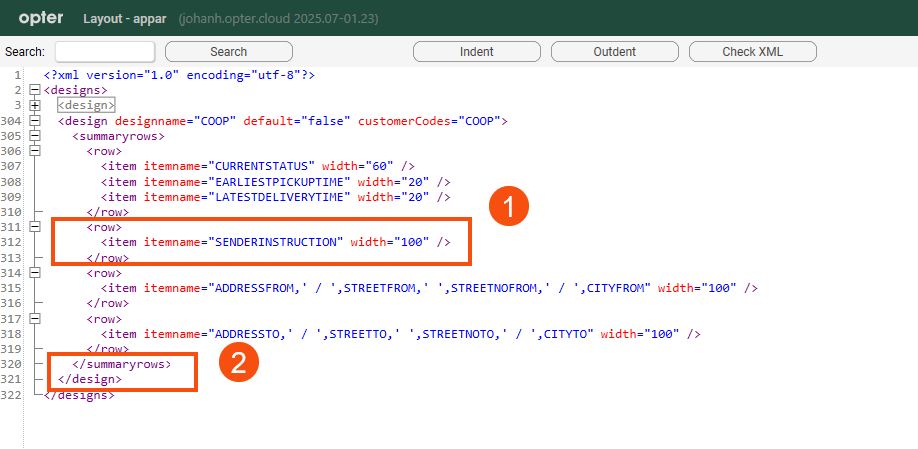Click line number 322 in gutter
The image size is (918, 449).
coord(12,395)
